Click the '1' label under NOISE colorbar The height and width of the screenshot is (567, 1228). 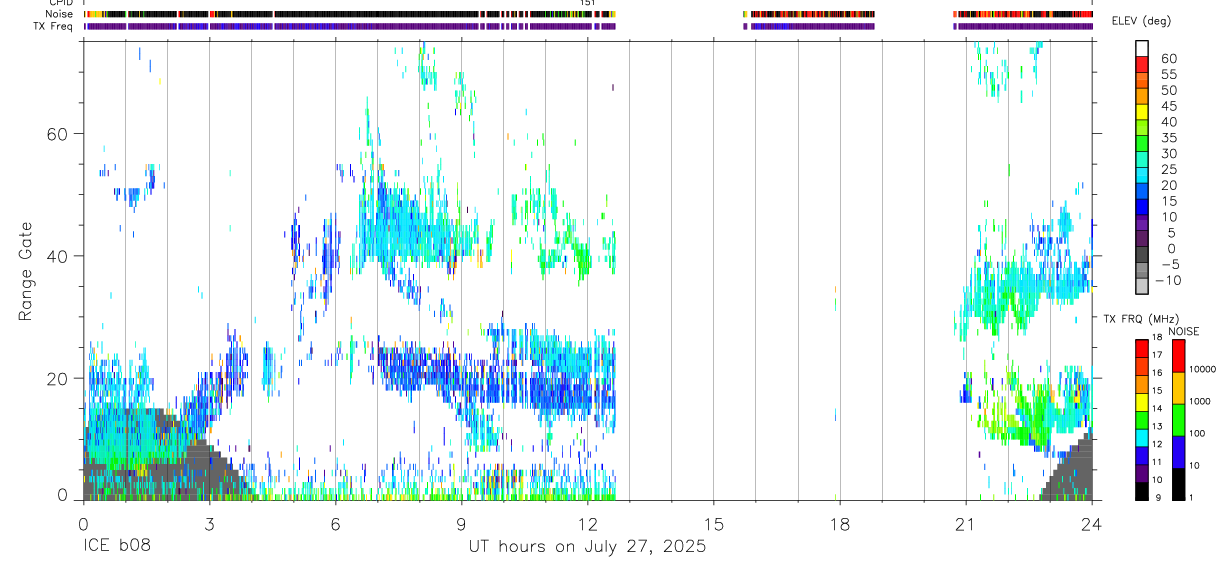pos(1192,497)
